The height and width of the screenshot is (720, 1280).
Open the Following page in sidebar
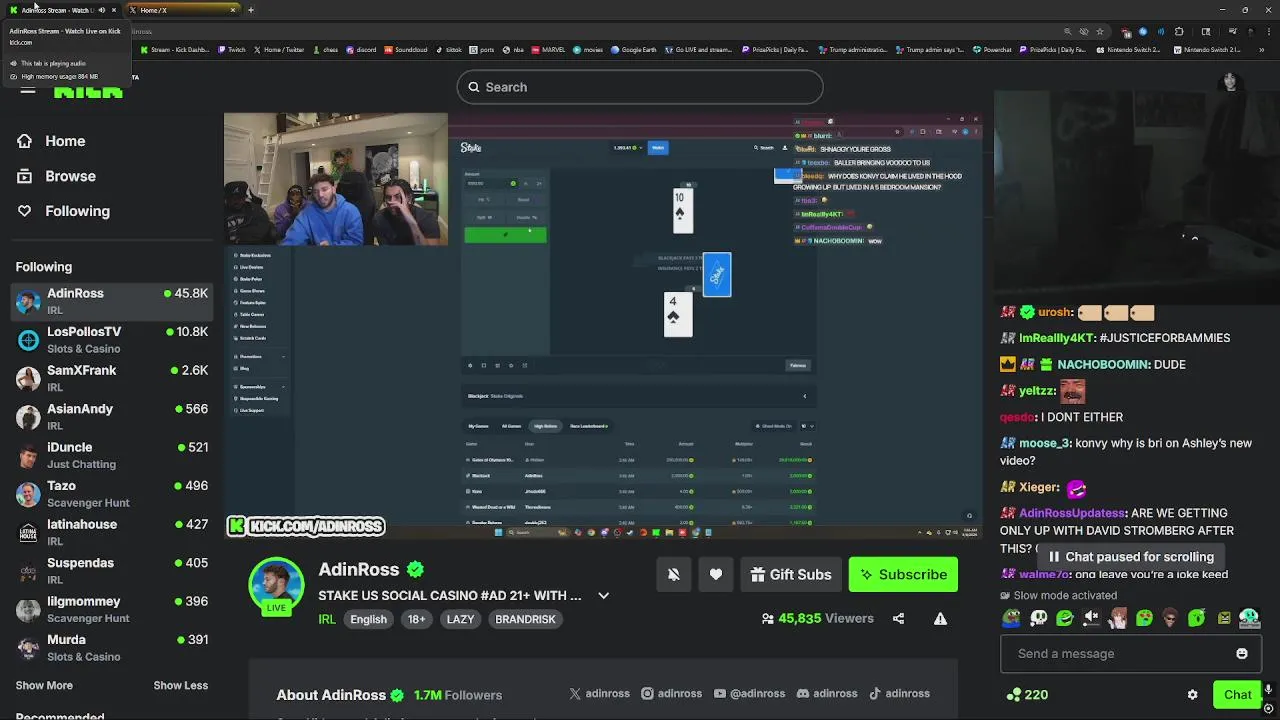coord(63,211)
